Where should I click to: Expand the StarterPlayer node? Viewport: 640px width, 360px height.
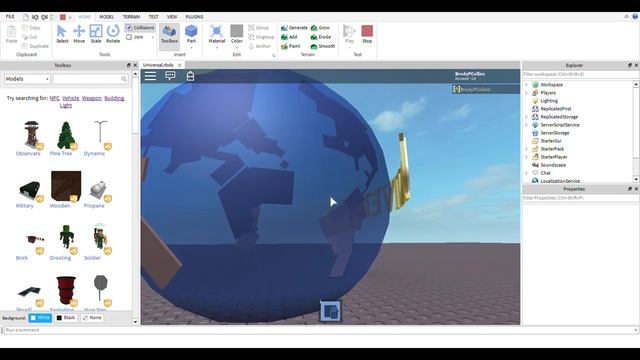point(526,157)
